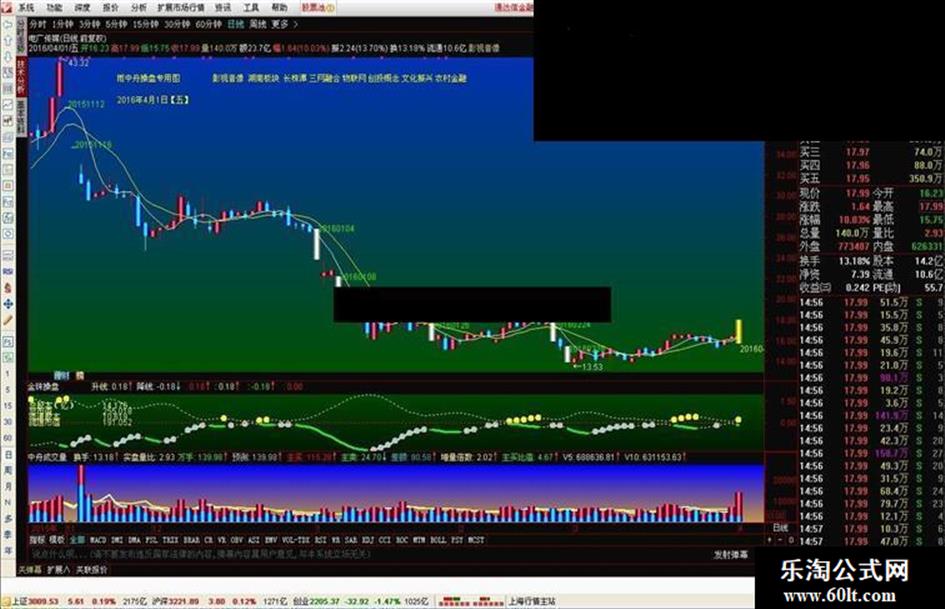Click the blue move-cross sidebar icon

(x=8, y=304)
